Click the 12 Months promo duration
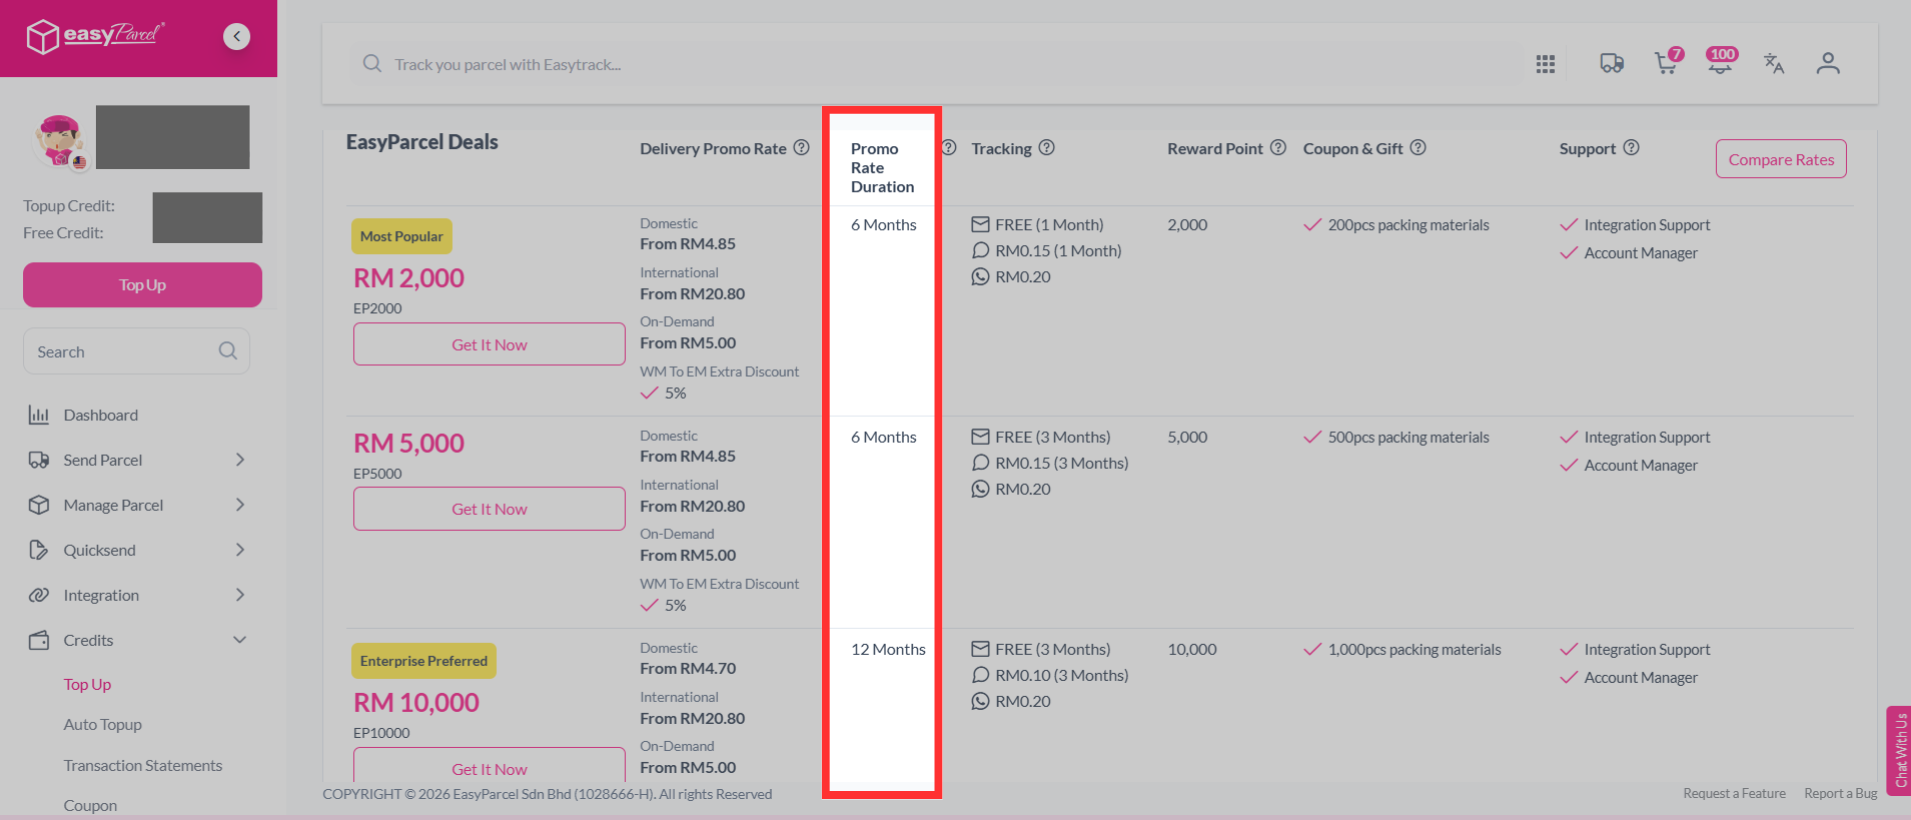The width and height of the screenshot is (1911, 820). [x=888, y=650]
